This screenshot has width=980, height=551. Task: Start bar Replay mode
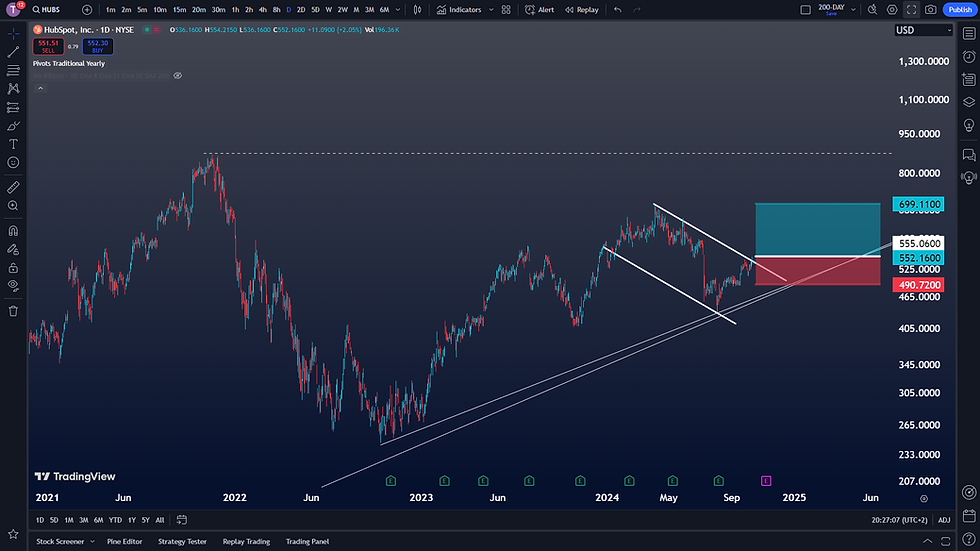coord(582,9)
